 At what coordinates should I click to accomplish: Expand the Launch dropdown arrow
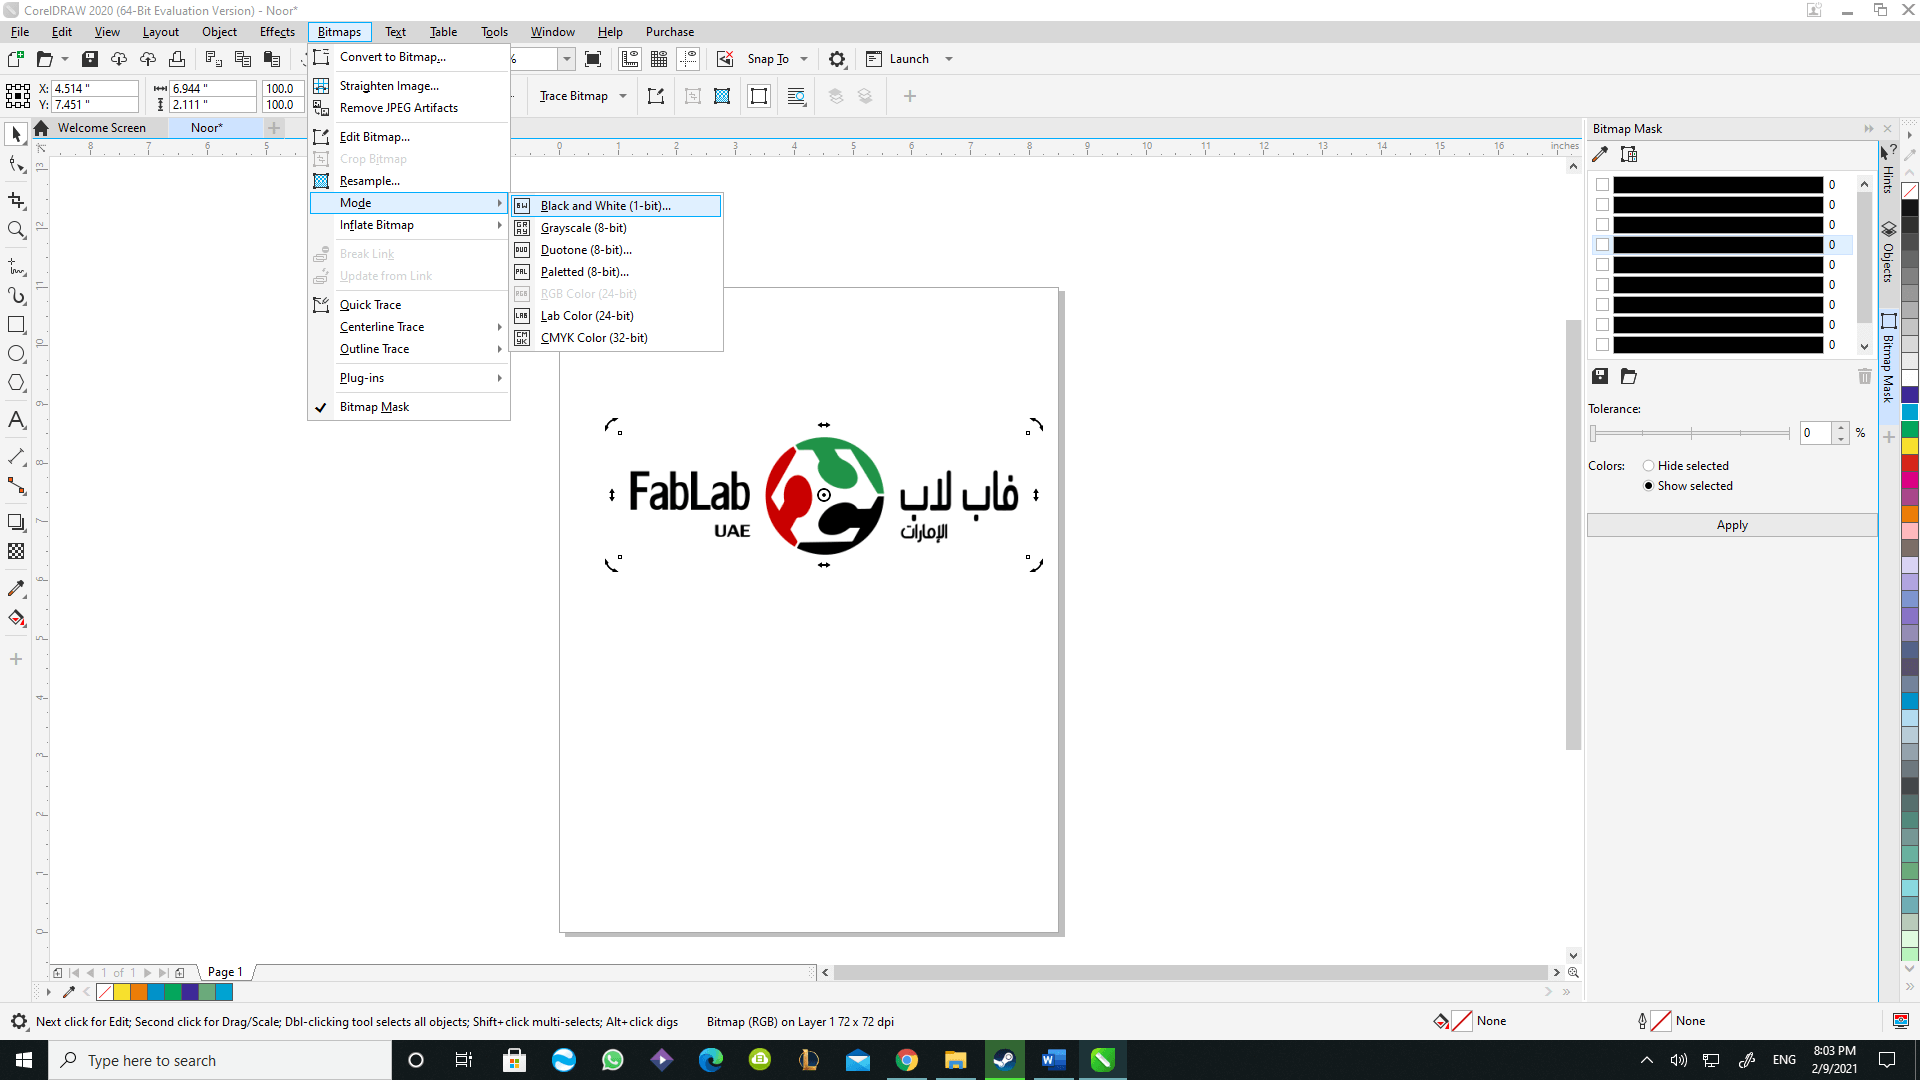[949, 59]
